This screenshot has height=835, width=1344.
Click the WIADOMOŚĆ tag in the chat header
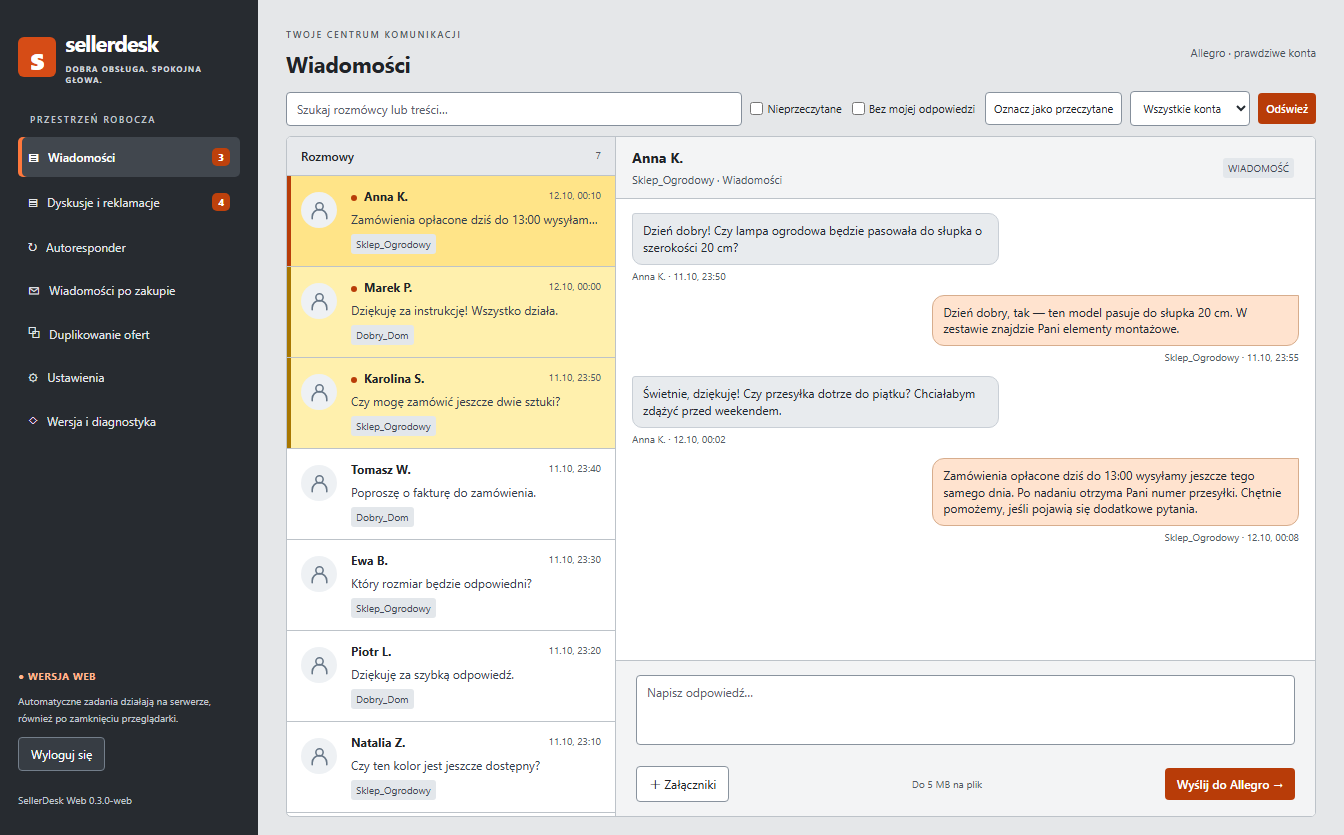coord(1258,168)
